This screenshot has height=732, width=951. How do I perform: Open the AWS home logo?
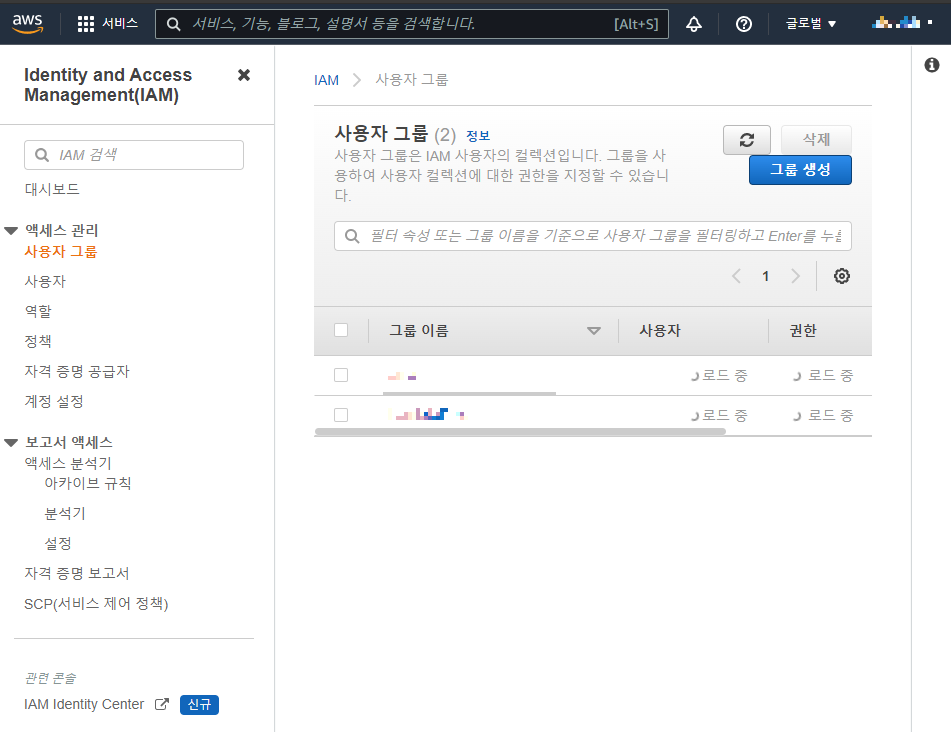28,24
